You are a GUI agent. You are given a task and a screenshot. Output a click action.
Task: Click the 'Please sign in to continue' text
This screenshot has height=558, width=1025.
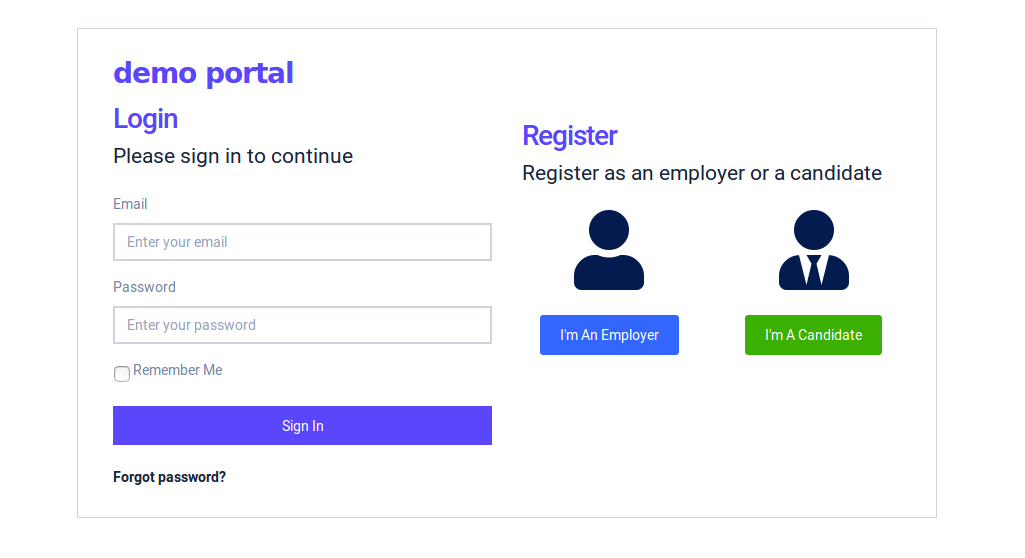tap(233, 156)
